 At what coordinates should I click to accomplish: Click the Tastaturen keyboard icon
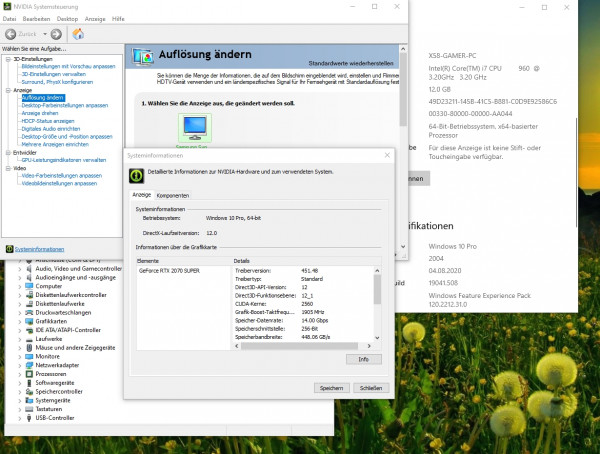click(29, 409)
